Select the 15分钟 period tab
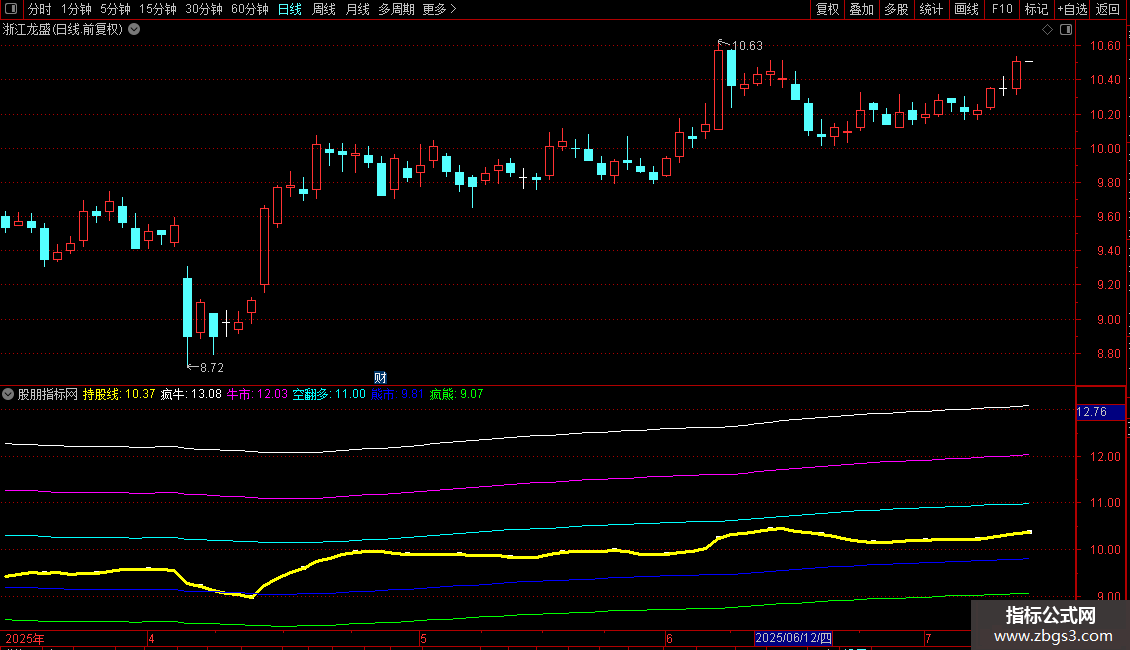 [158, 9]
